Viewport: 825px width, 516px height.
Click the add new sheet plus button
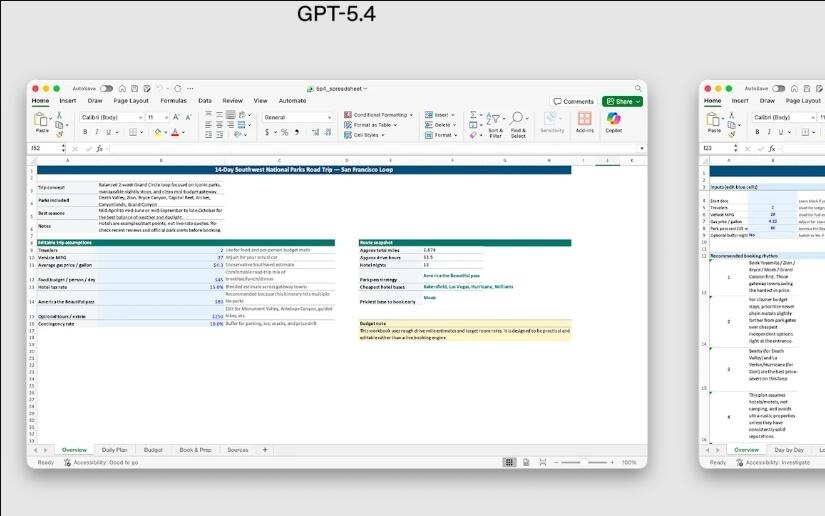tap(265, 450)
